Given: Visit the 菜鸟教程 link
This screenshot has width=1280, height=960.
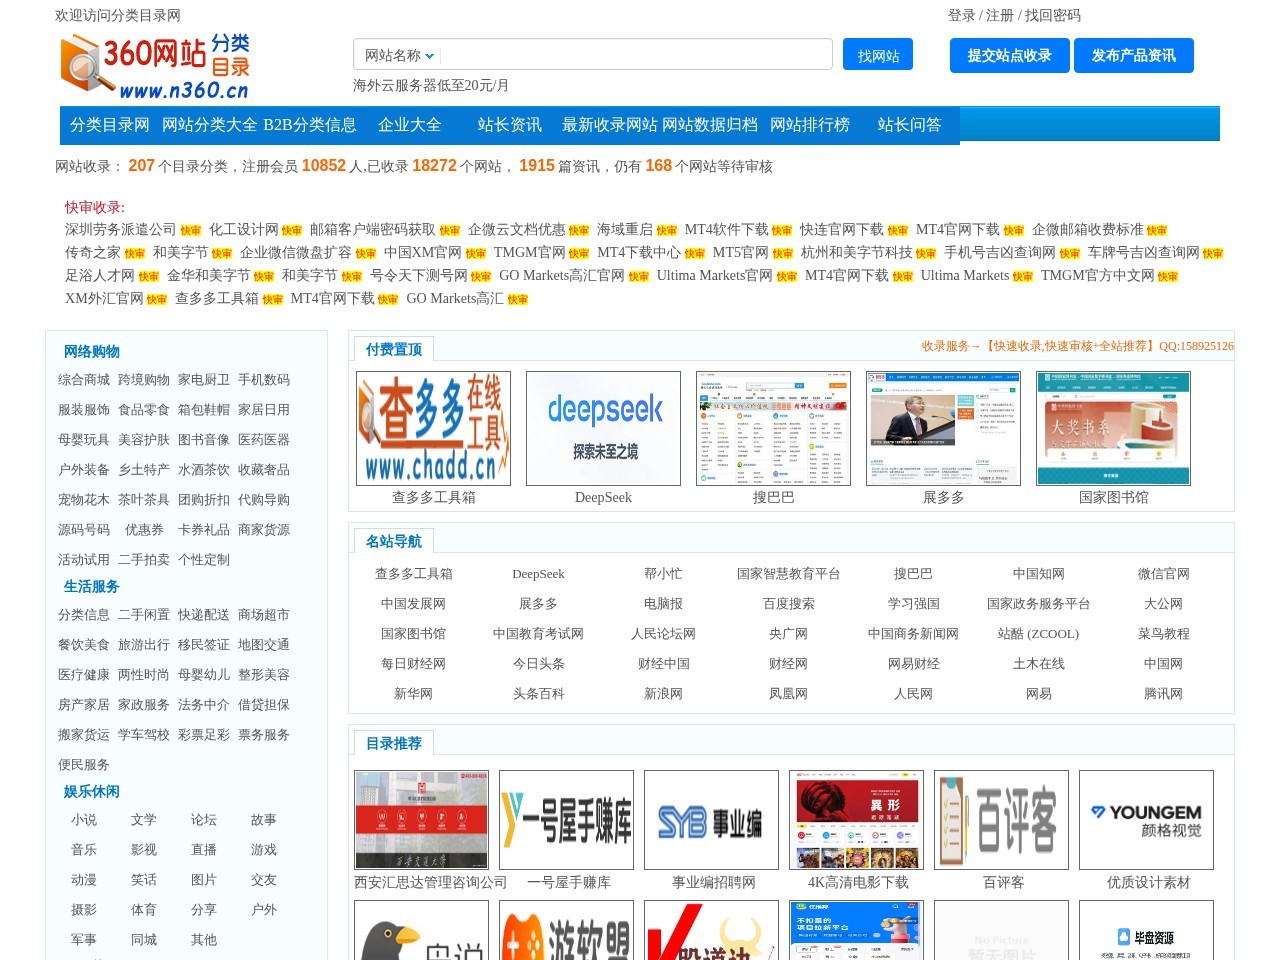Looking at the screenshot, I should tap(1163, 633).
